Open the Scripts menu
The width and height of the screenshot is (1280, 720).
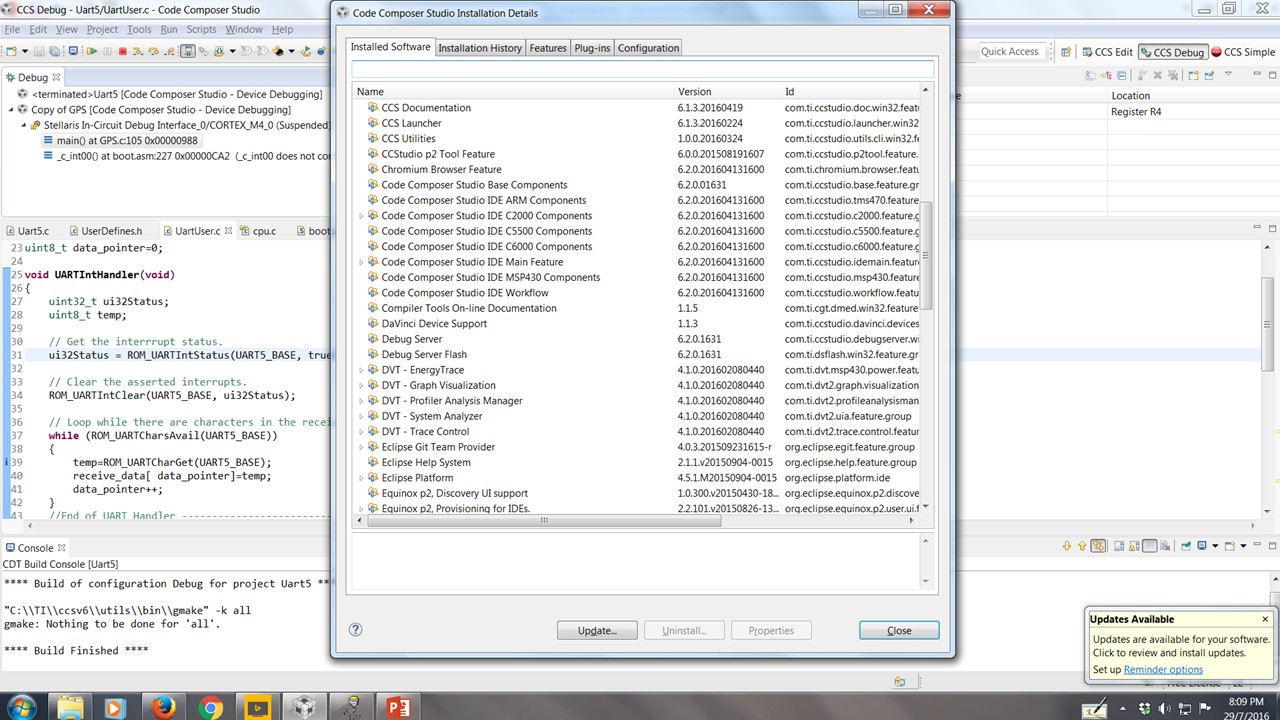(201, 29)
